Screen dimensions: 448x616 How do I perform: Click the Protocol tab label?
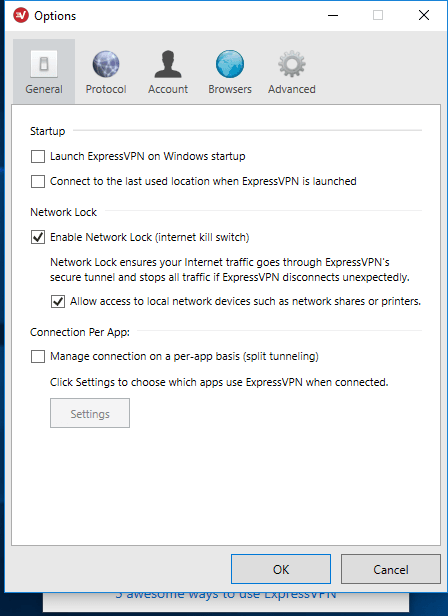click(x=106, y=89)
